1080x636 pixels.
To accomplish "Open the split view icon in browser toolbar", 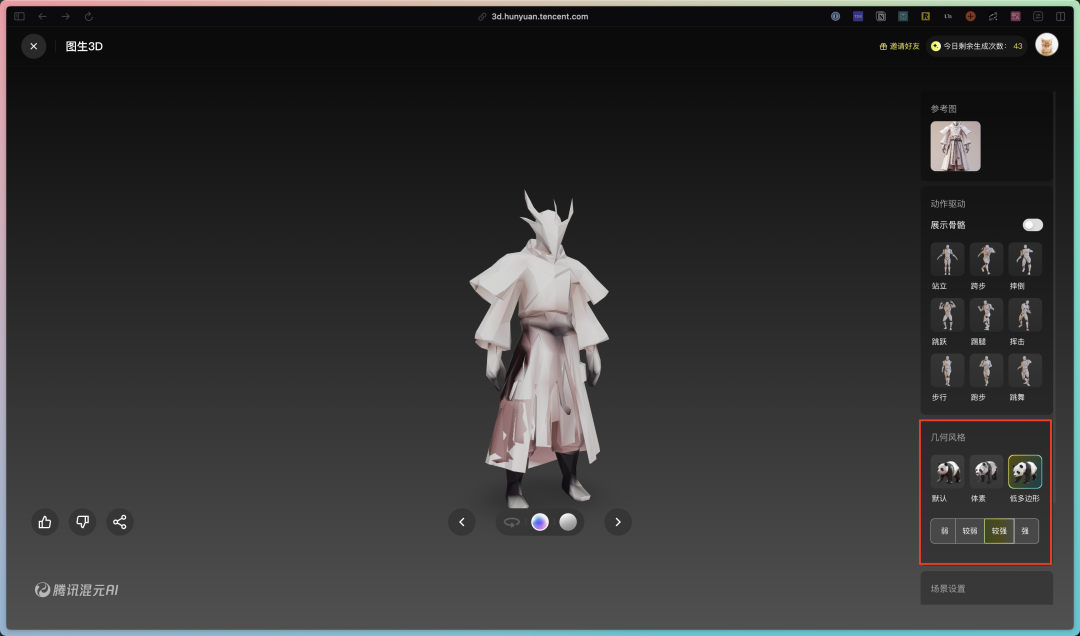I will 1061,17.
